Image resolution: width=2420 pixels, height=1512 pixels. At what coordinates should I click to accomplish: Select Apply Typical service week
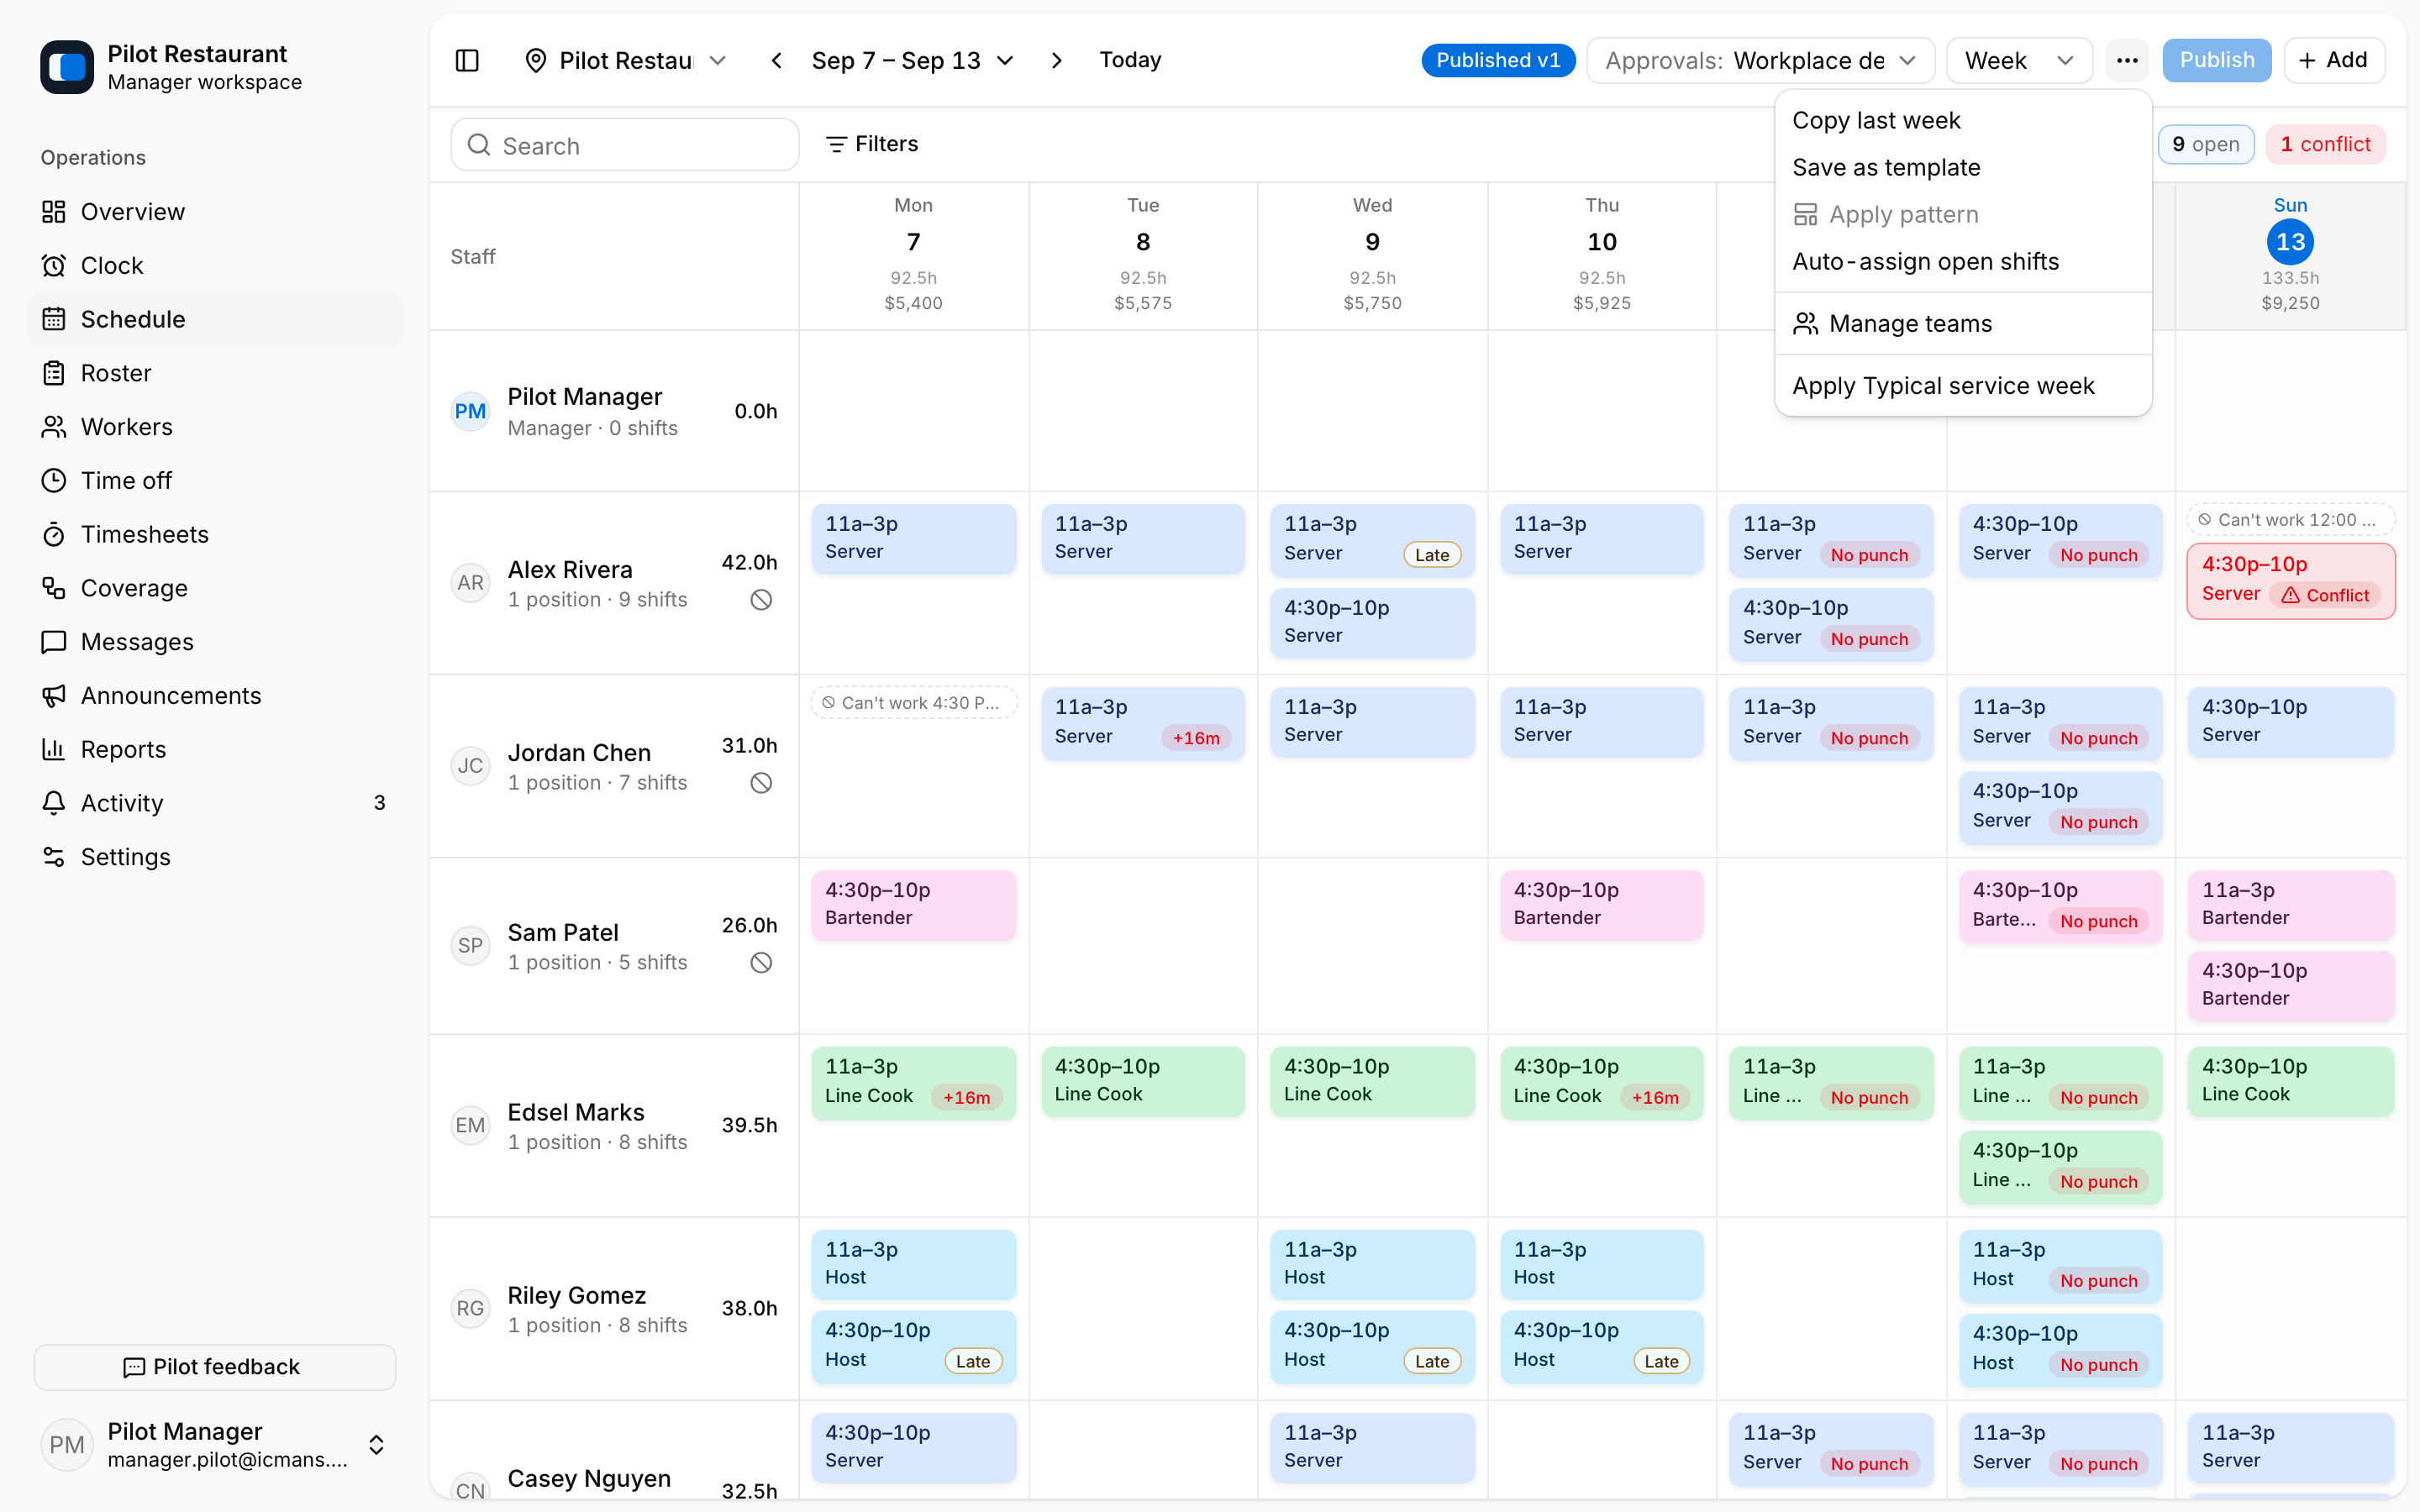pos(1962,386)
